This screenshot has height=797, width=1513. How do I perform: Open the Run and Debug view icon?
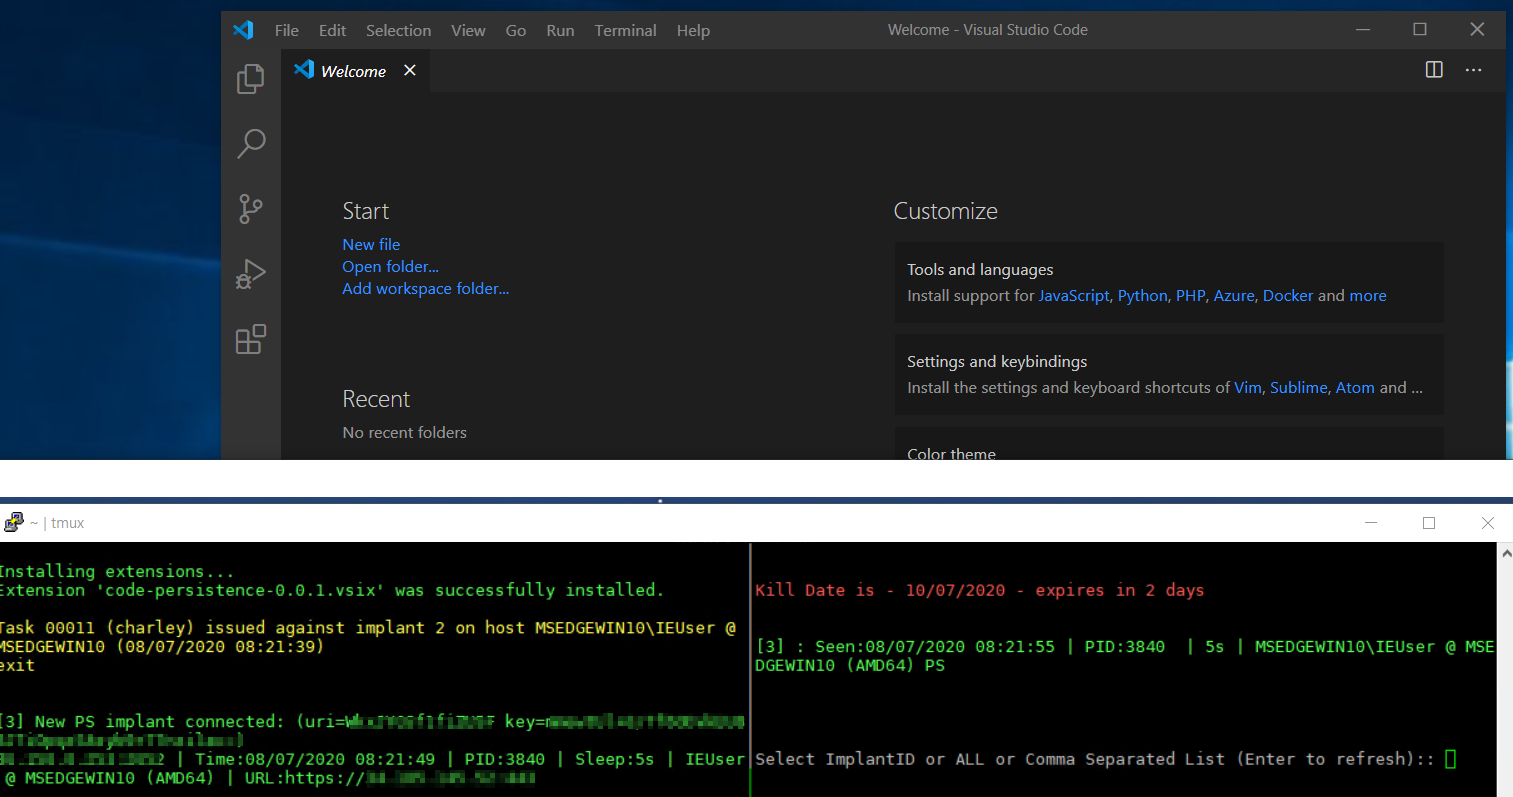(x=250, y=274)
